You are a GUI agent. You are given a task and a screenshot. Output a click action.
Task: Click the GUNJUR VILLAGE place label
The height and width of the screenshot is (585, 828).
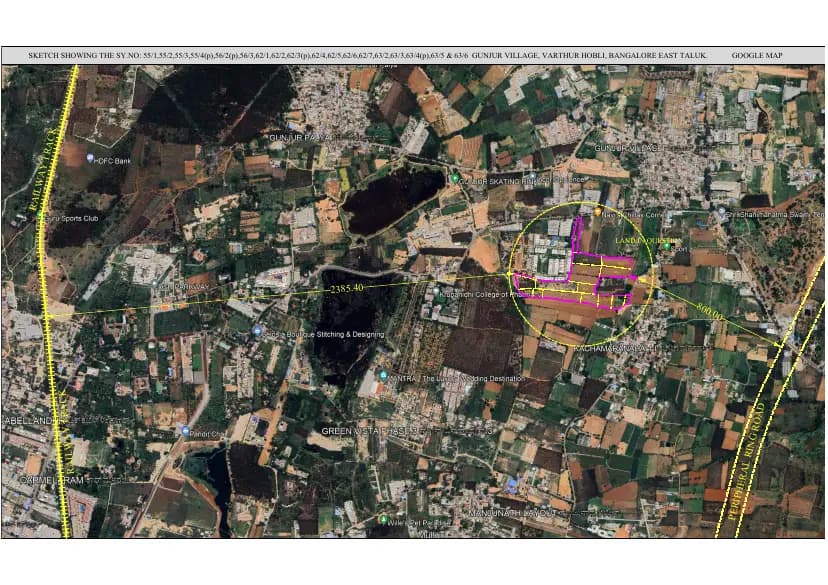(x=627, y=148)
